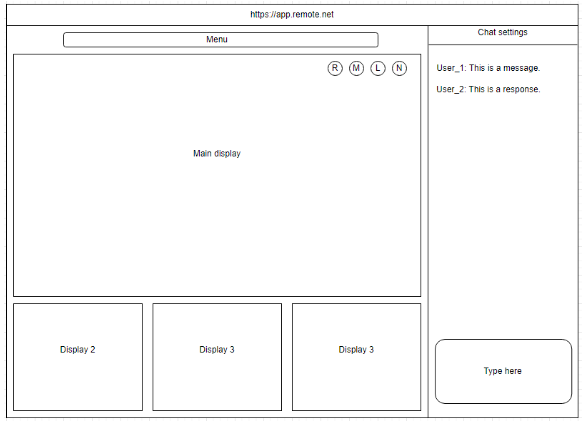Screen dimensions: 585x423
Task: Activate the circled N icon
Action: [399, 68]
